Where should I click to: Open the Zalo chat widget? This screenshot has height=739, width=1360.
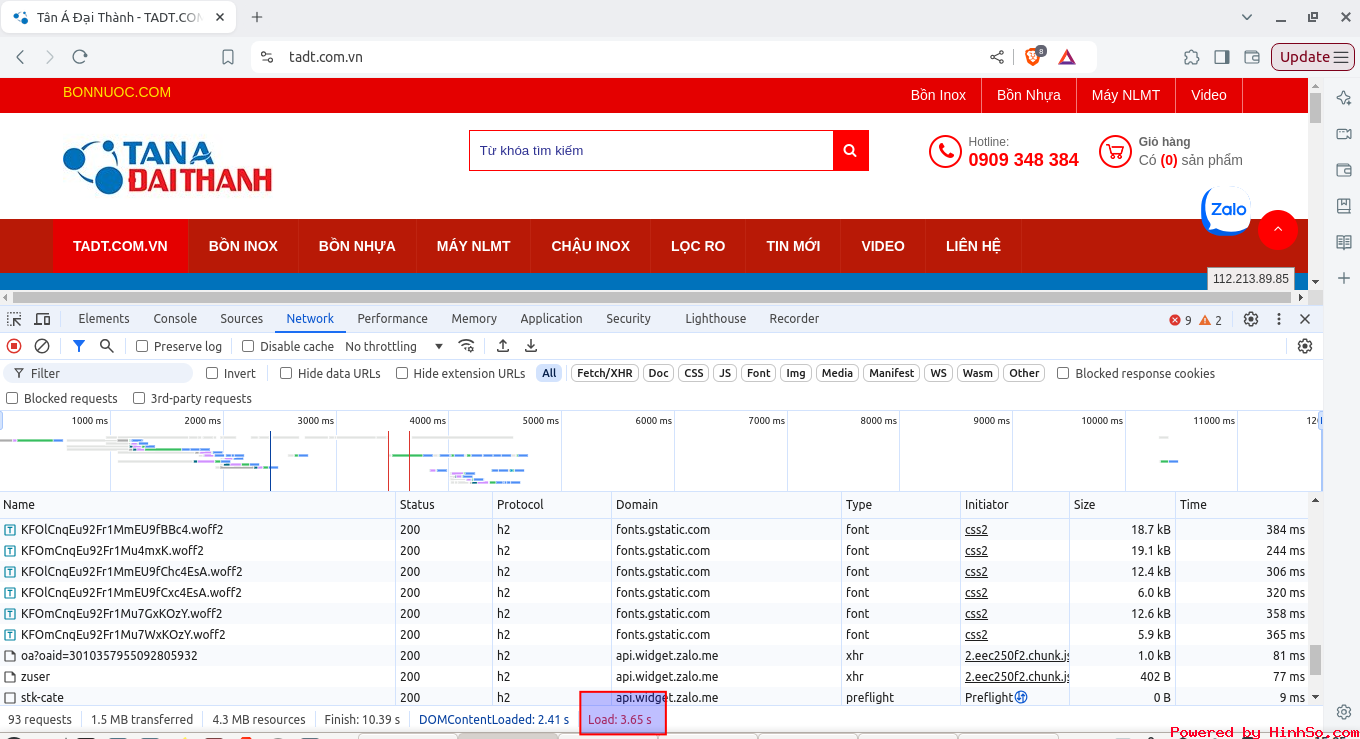tap(1226, 211)
